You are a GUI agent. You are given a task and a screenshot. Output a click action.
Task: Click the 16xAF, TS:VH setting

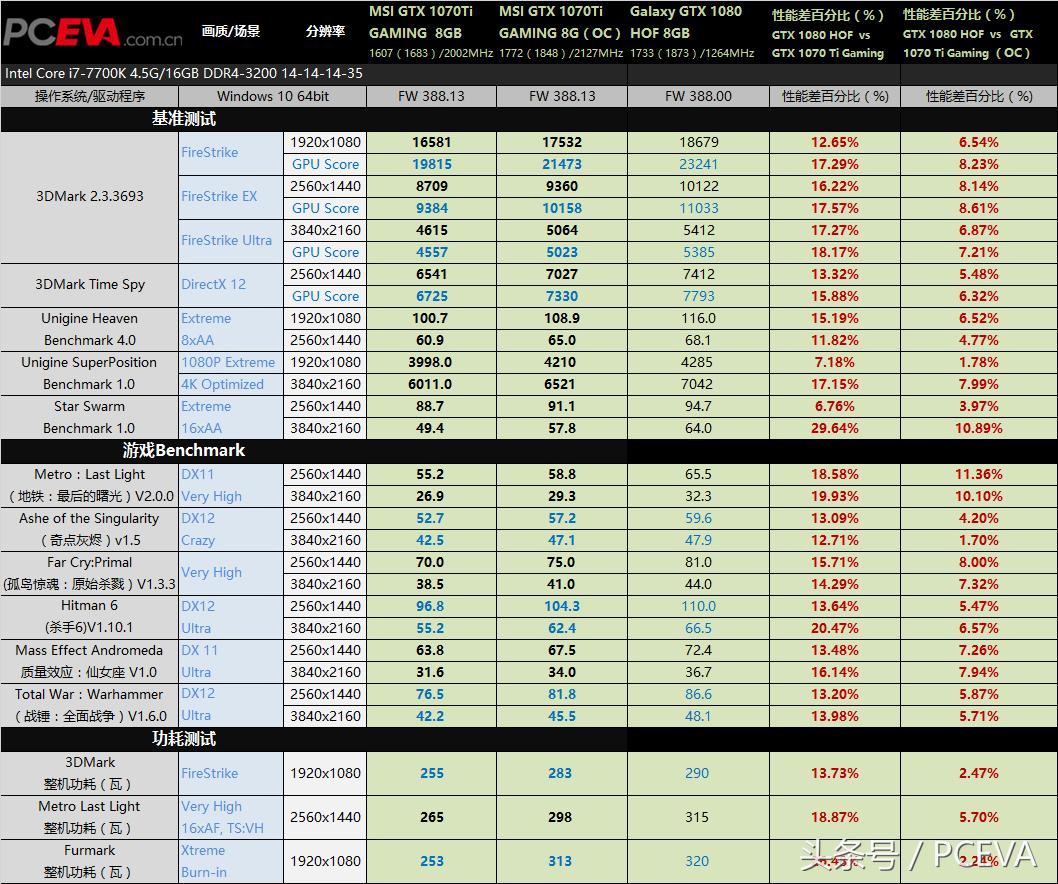(x=222, y=828)
